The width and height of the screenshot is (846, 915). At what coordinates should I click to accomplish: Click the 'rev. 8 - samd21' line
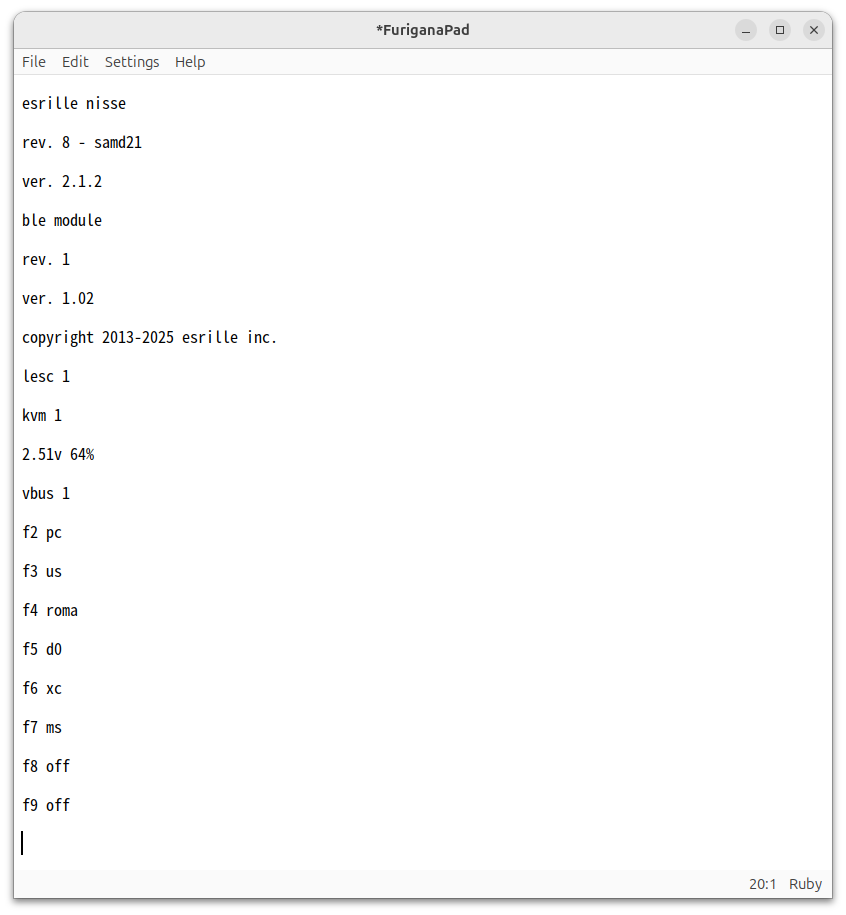pos(82,143)
